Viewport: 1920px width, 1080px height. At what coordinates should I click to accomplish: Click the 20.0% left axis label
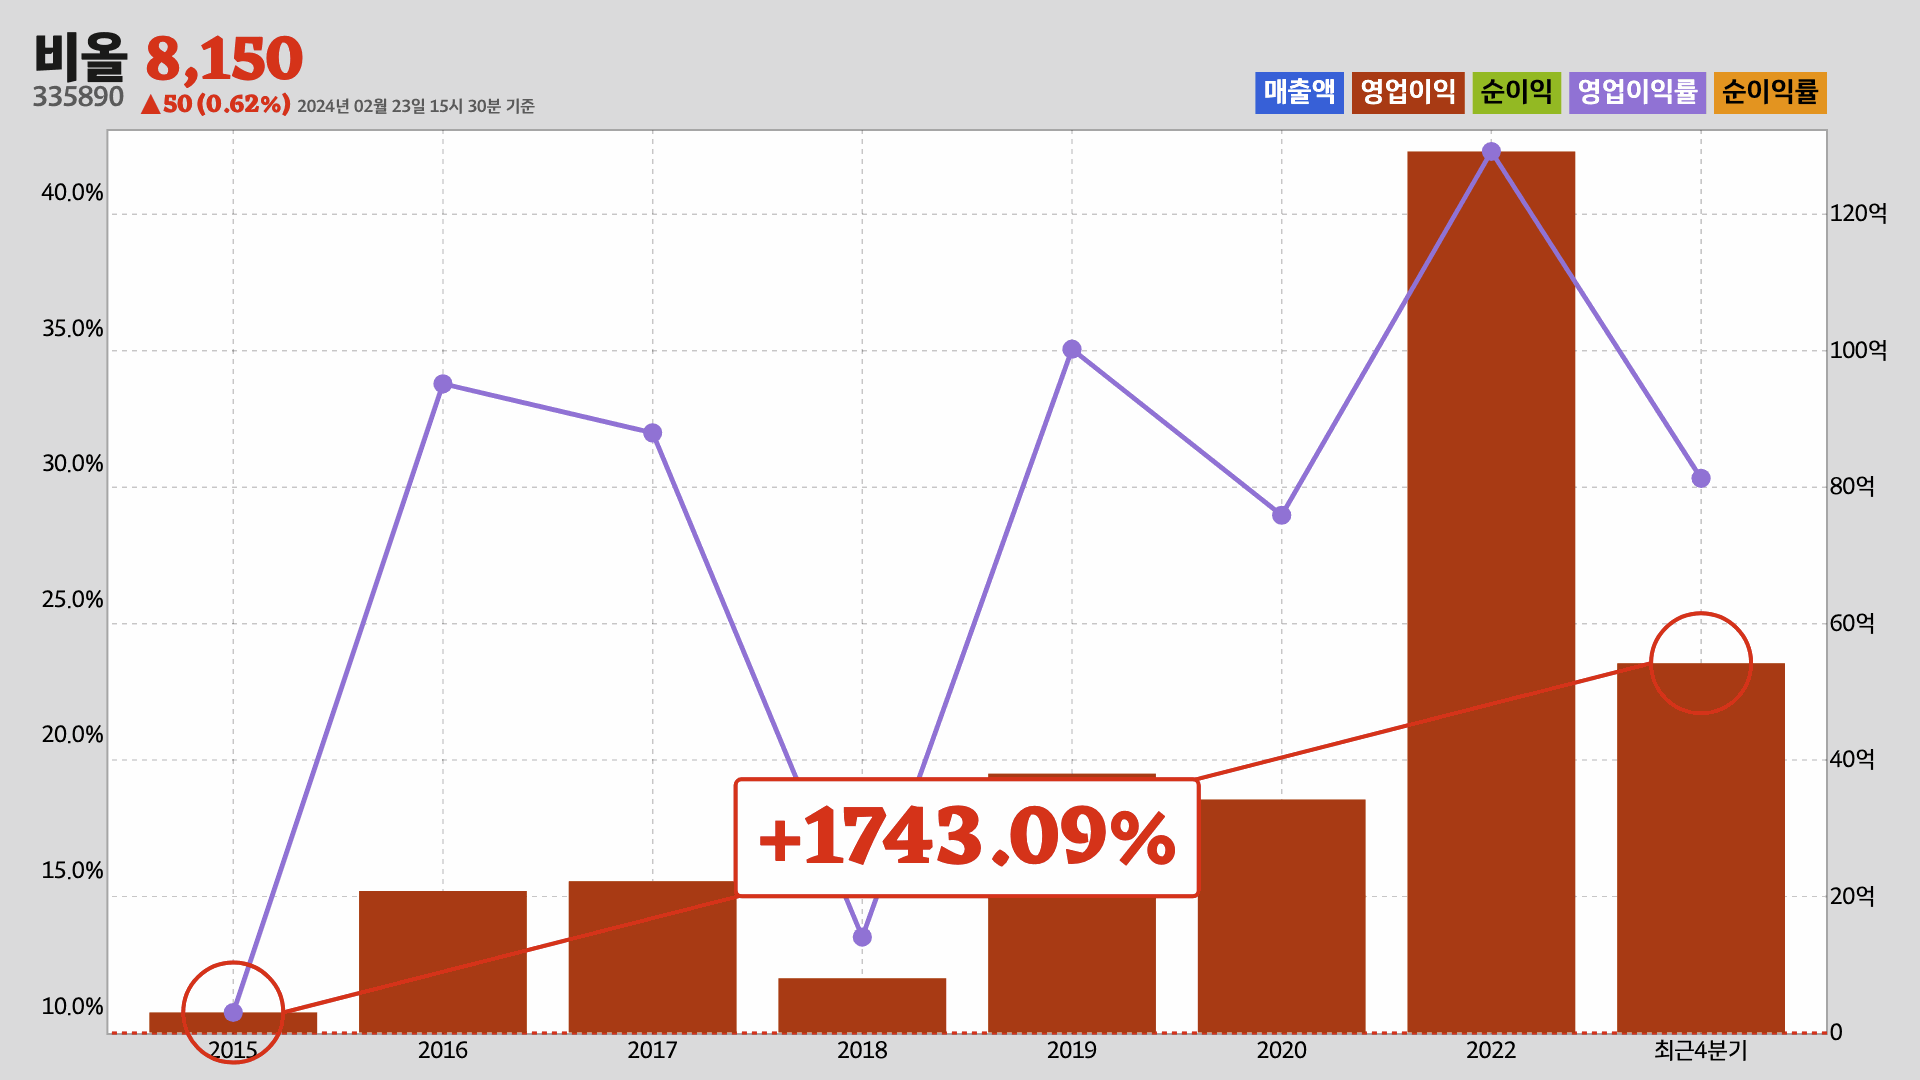72,735
